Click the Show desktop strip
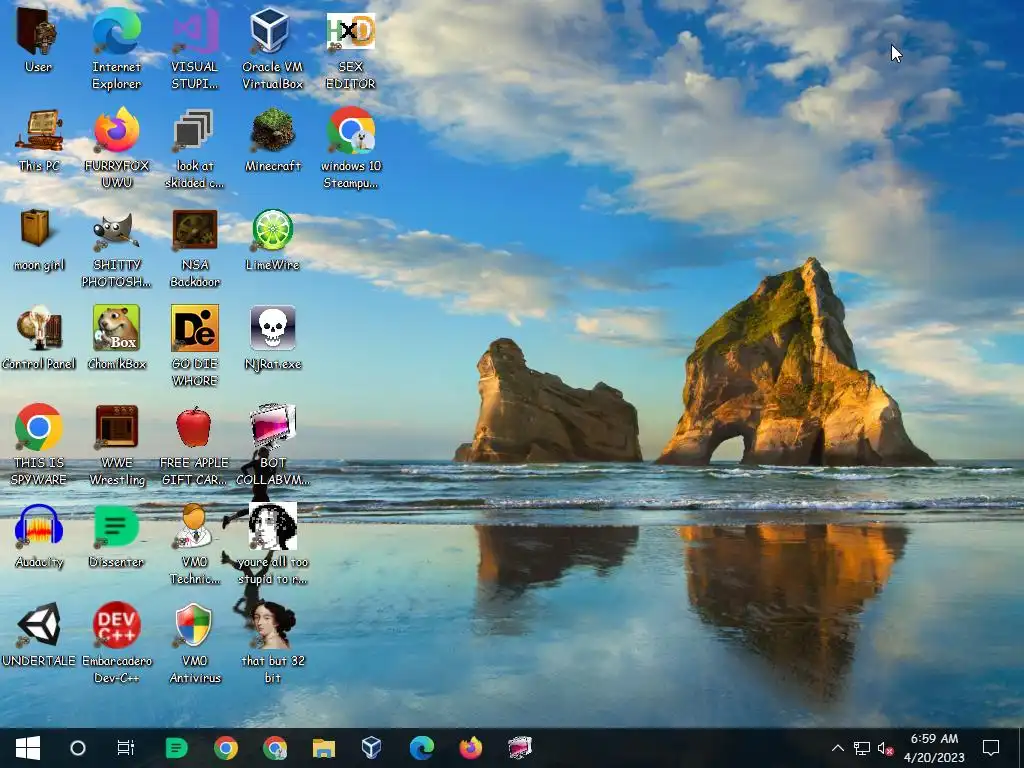The width and height of the screenshot is (1024, 768). click(x=1020, y=748)
